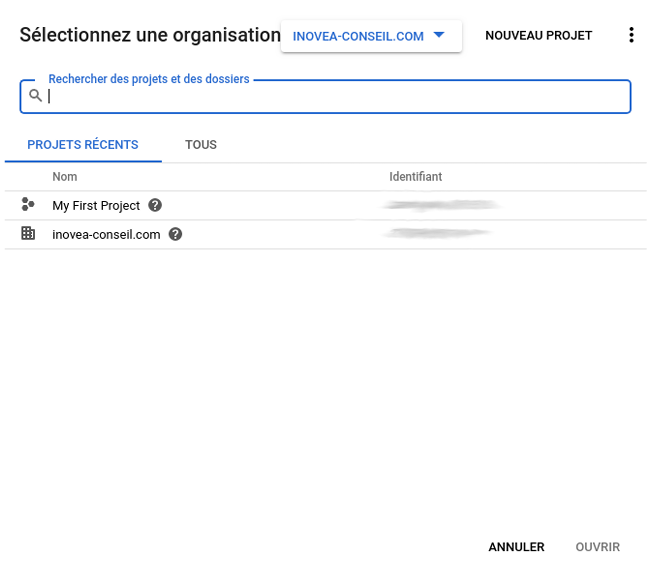Click the magnifier search icon
647x577 pixels.
point(35,96)
